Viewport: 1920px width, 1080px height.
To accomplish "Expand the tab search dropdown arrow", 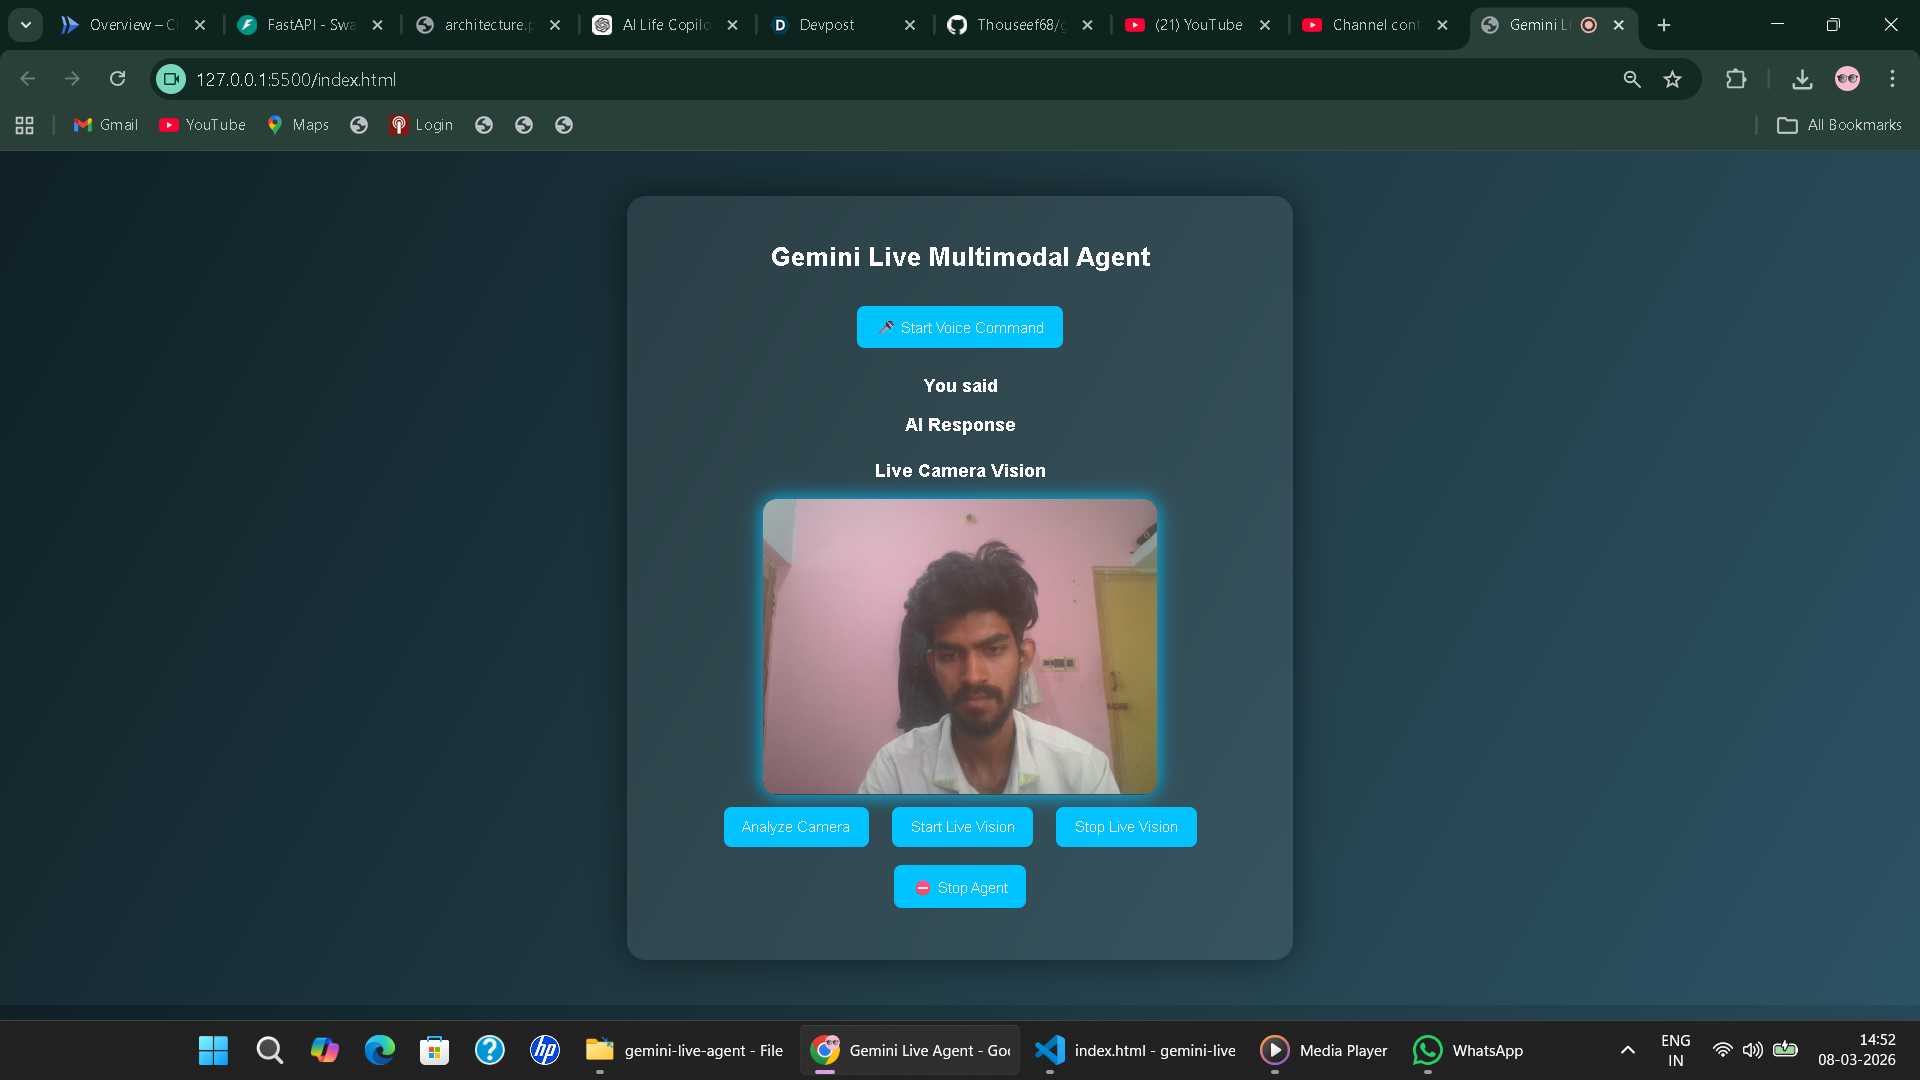I will pyautogui.click(x=26, y=25).
